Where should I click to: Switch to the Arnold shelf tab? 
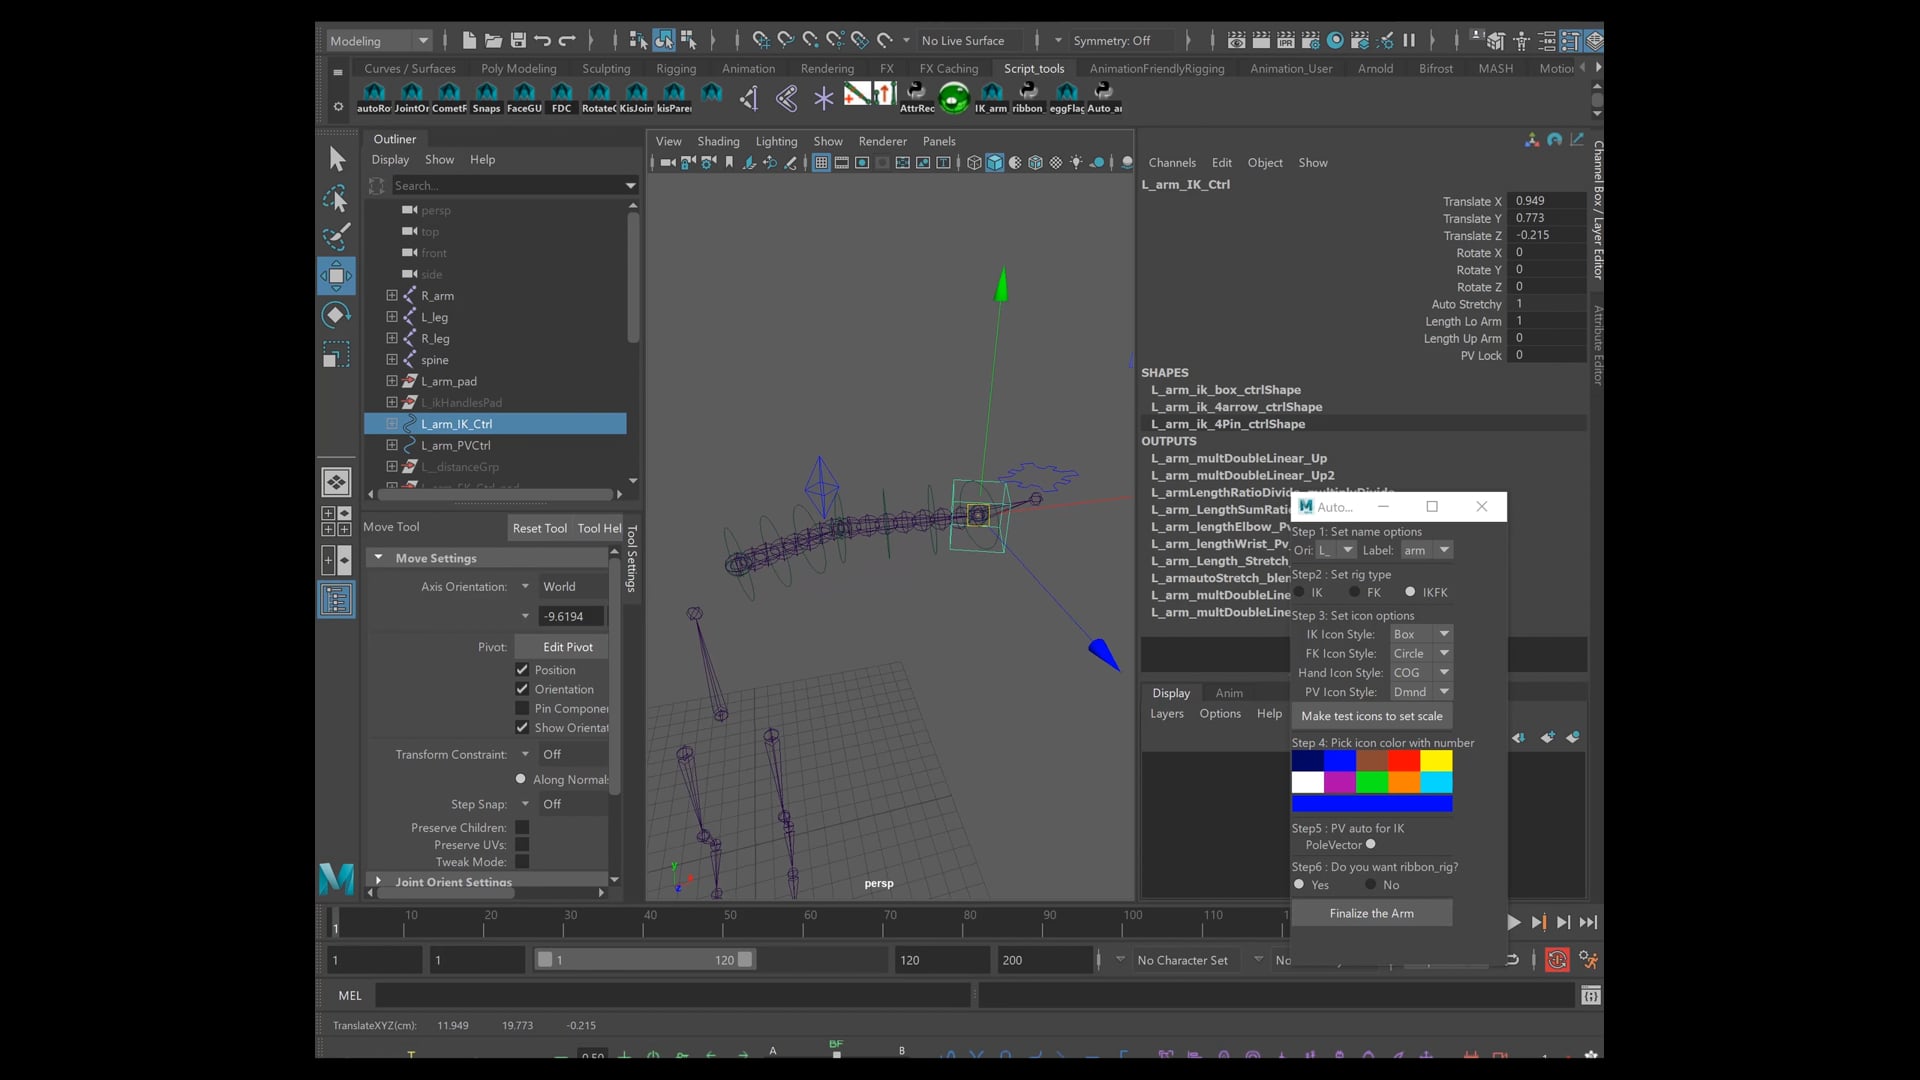click(1375, 68)
